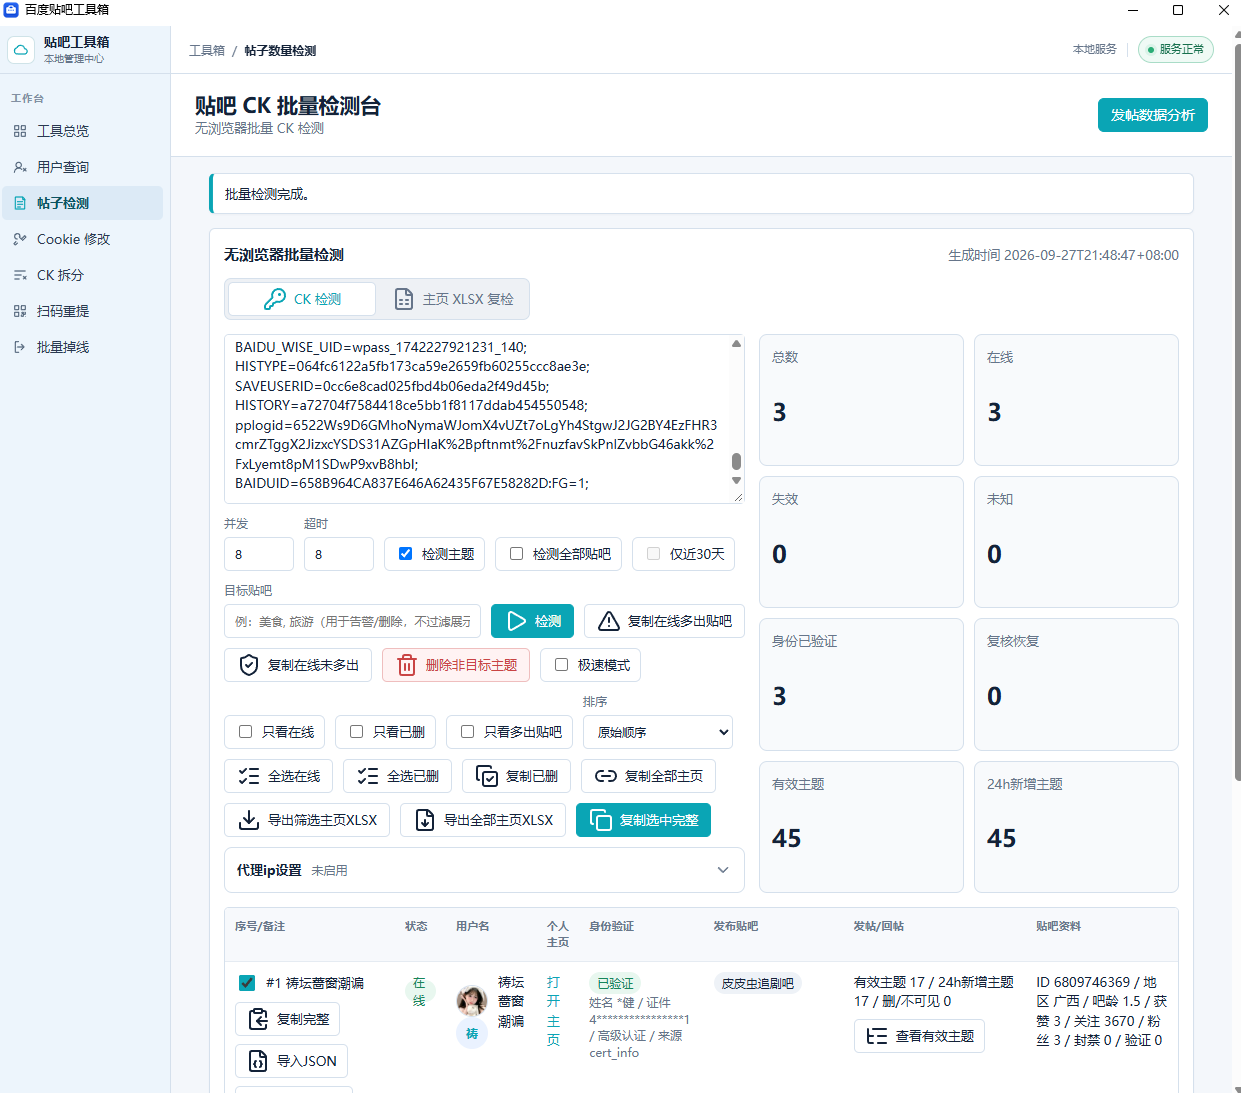Click the 目标贴吧 input field
The width and height of the screenshot is (1241, 1093).
pos(352,621)
